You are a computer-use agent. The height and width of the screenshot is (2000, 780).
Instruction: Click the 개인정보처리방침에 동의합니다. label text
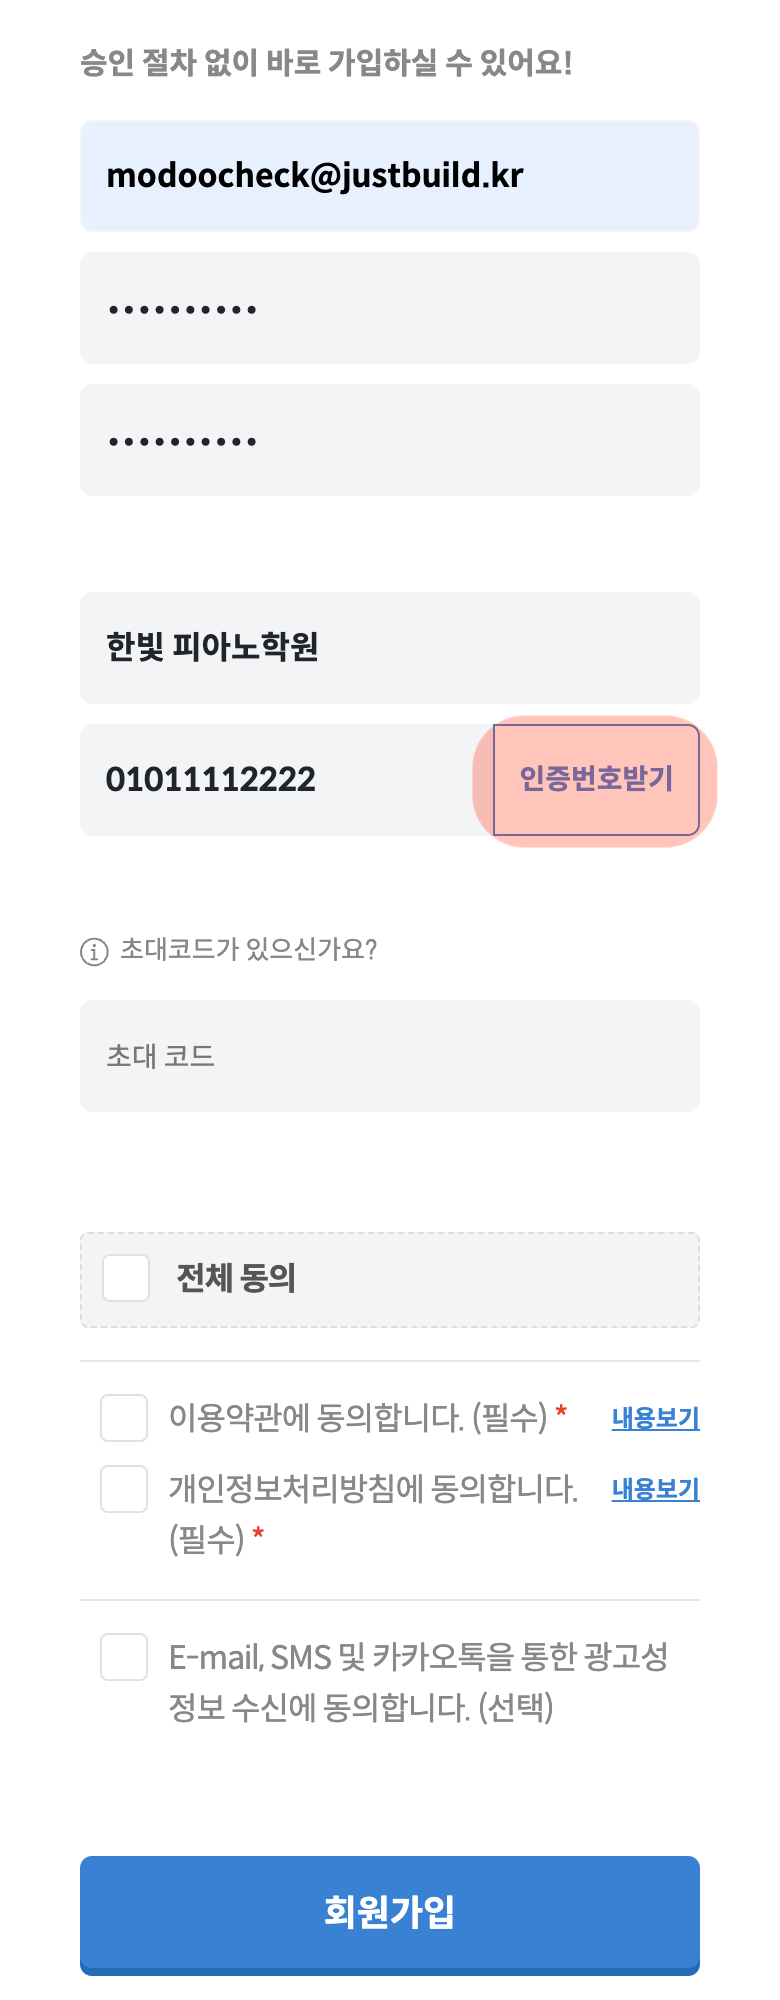point(373,1490)
